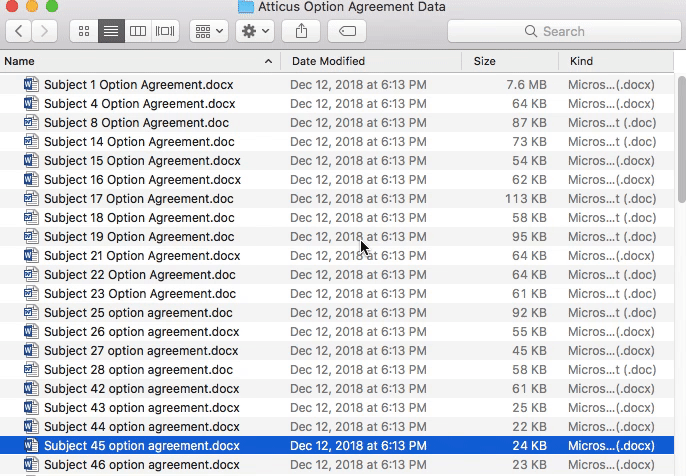Screen dimensions: 686x476
Task: Open the gear Action menu
Action: (x=255, y=31)
